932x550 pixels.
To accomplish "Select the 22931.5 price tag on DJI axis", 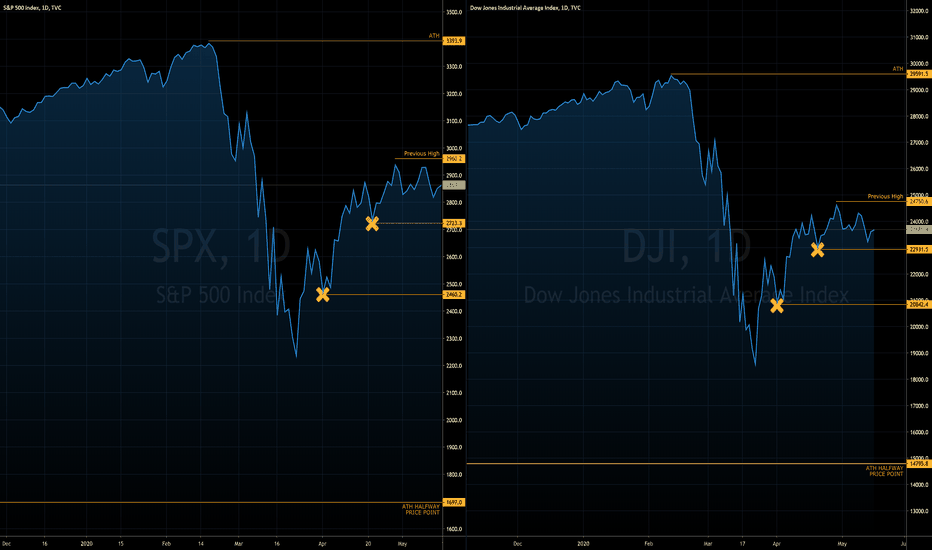I will click(x=919, y=250).
